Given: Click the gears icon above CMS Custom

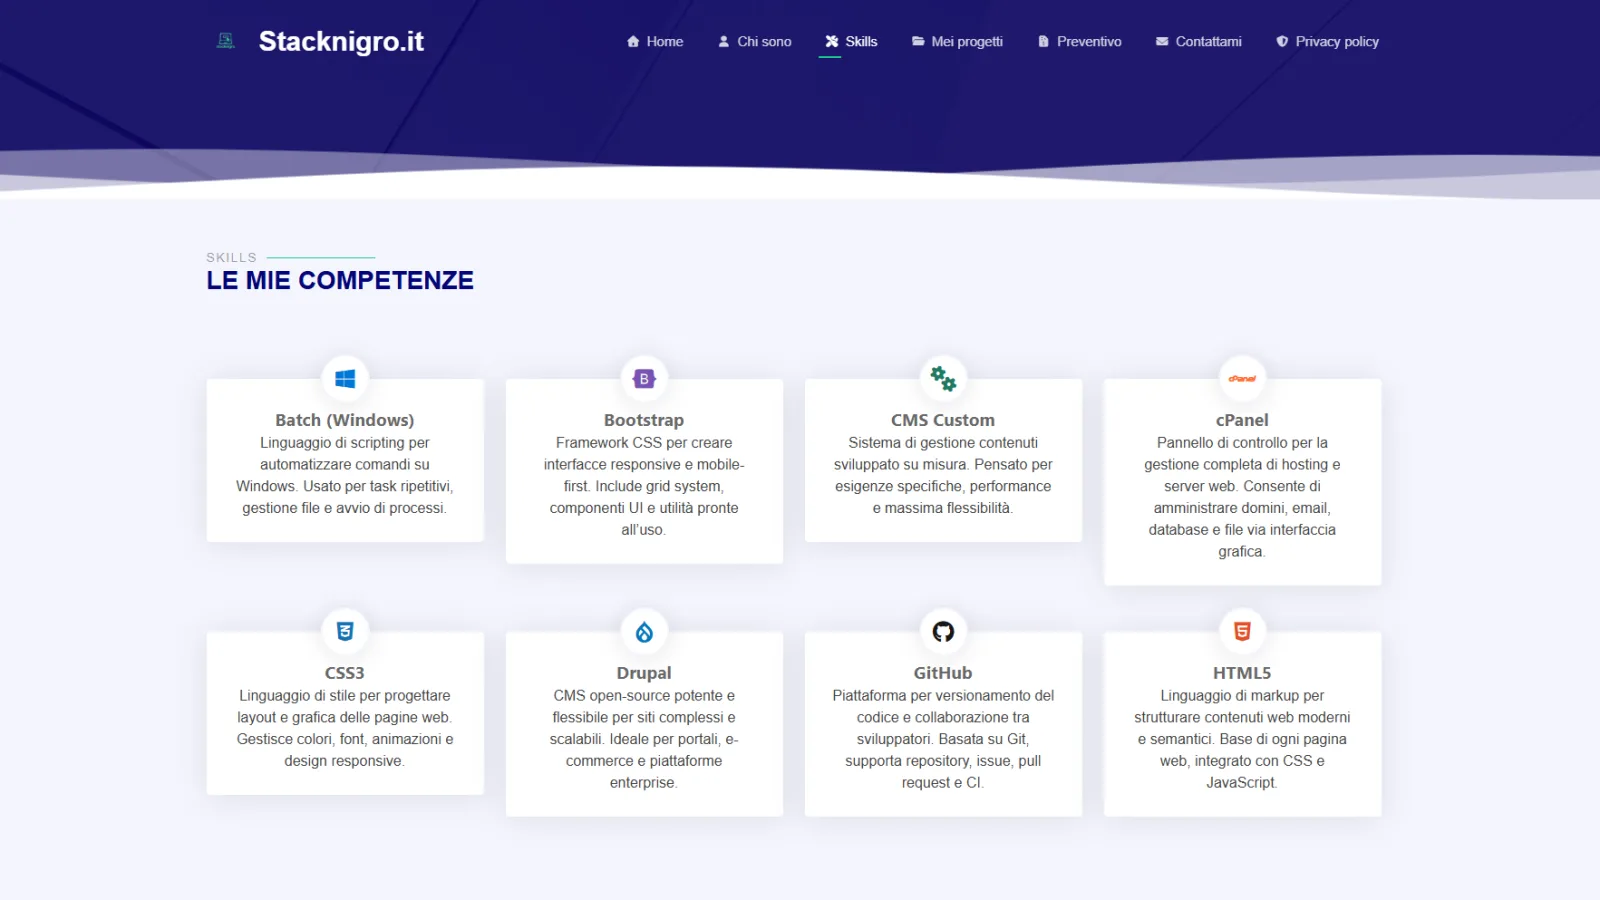Looking at the screenshot, I should point(943,378).
